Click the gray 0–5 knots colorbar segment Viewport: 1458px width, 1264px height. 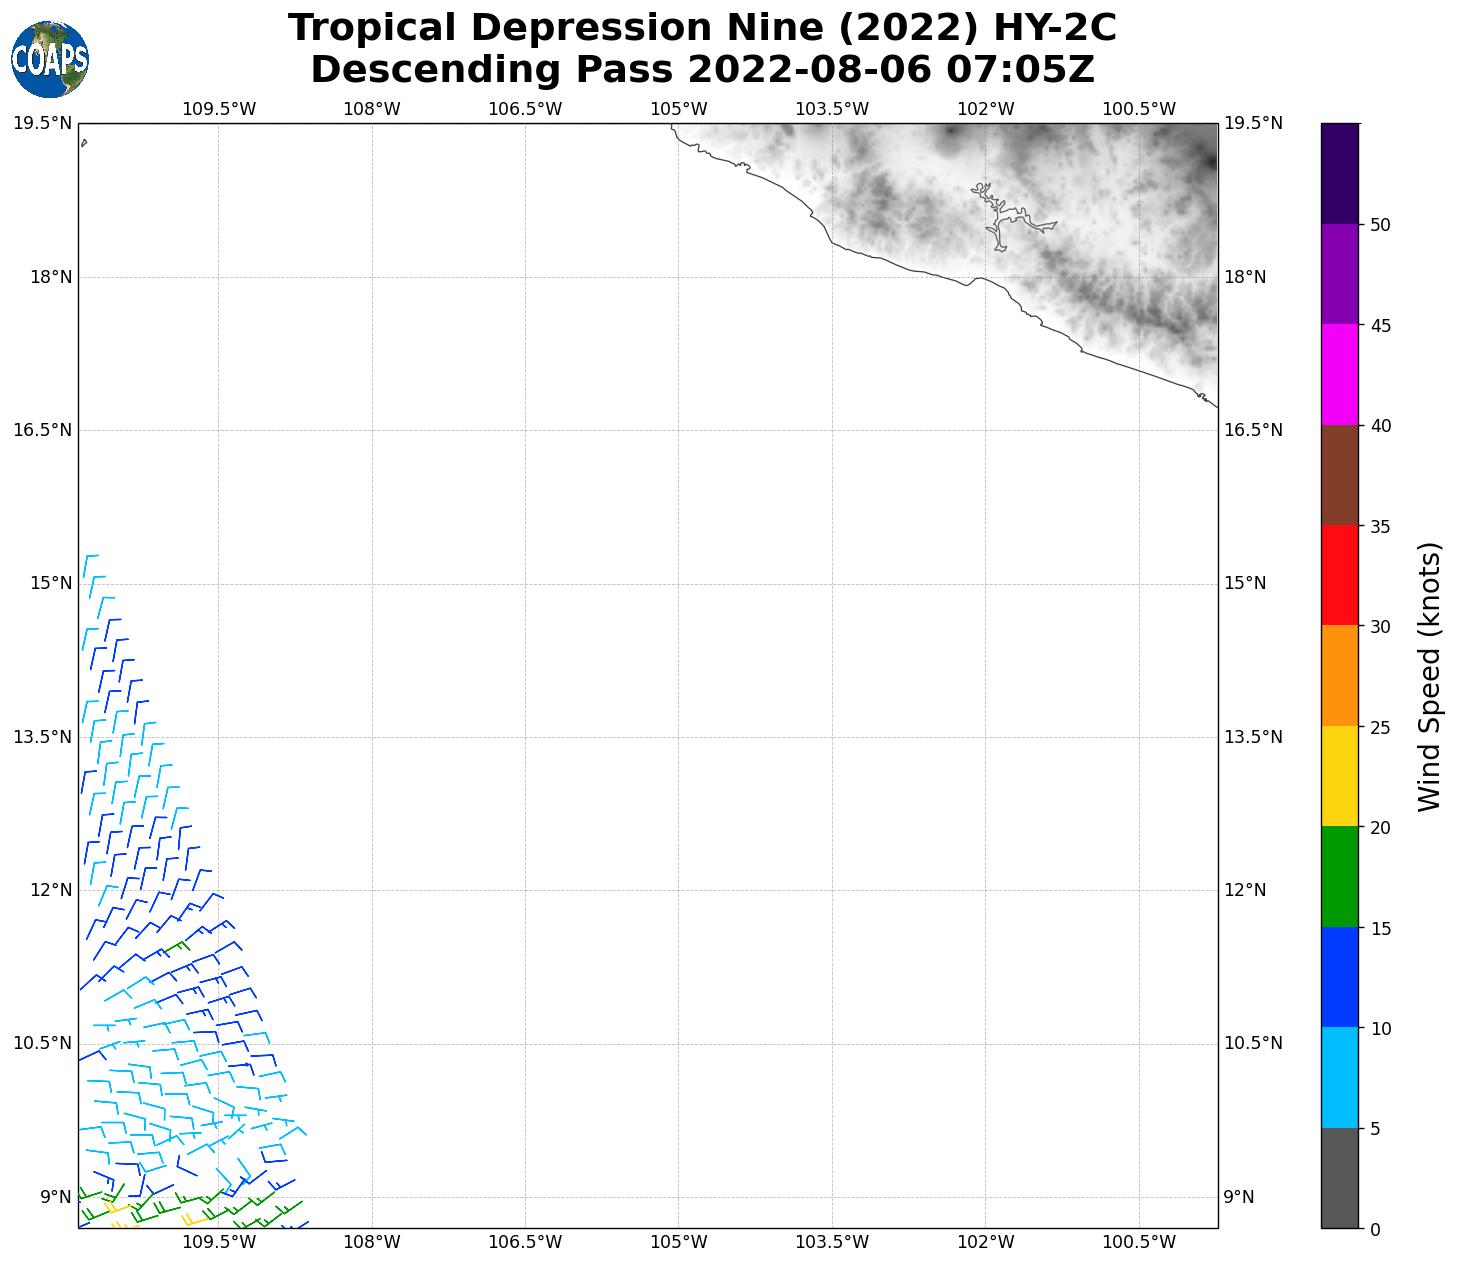[x=1339, y=1177]
